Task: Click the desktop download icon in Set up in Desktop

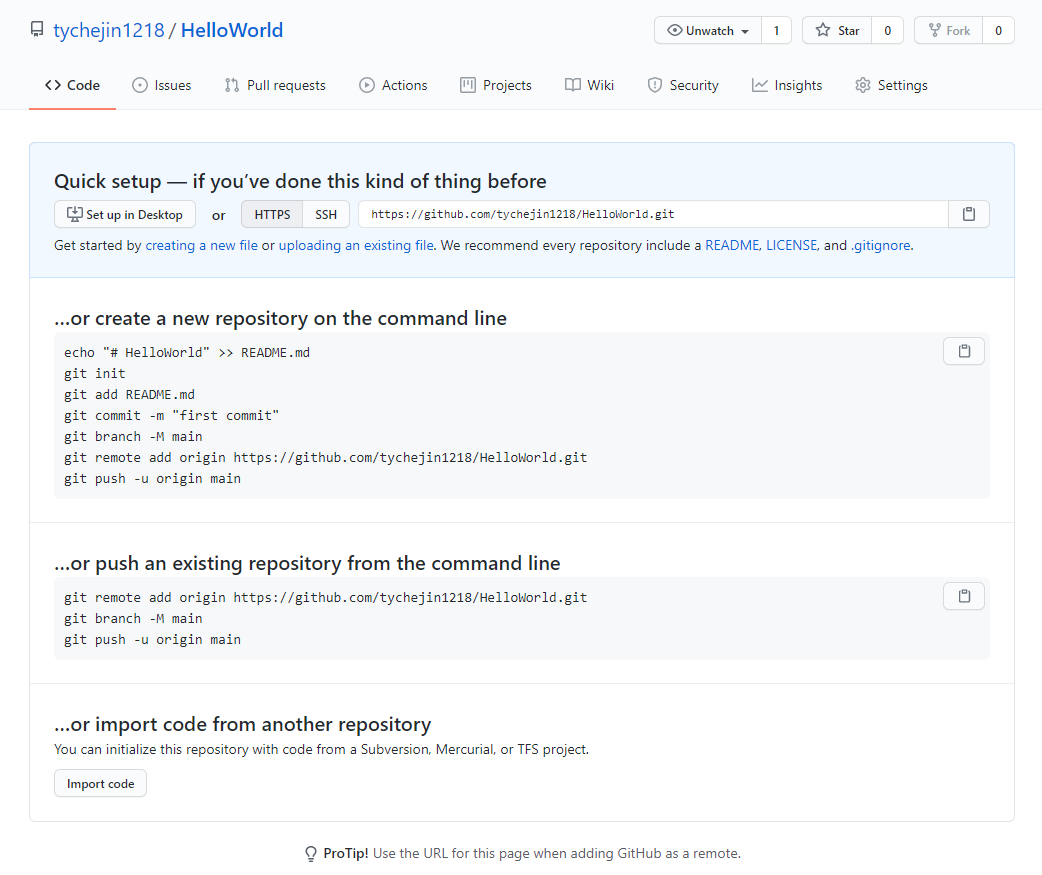Action: pyautogui.click(x=74, y=214)
